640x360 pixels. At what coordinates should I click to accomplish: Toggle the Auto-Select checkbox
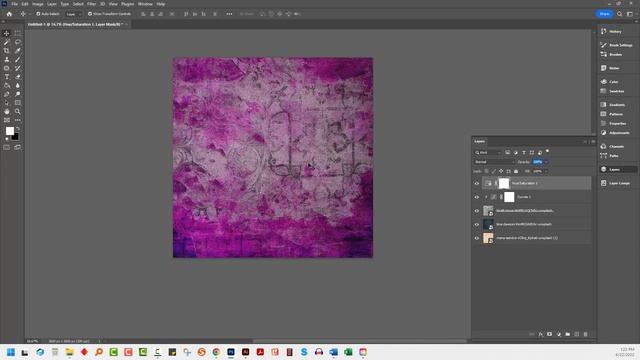38,14
